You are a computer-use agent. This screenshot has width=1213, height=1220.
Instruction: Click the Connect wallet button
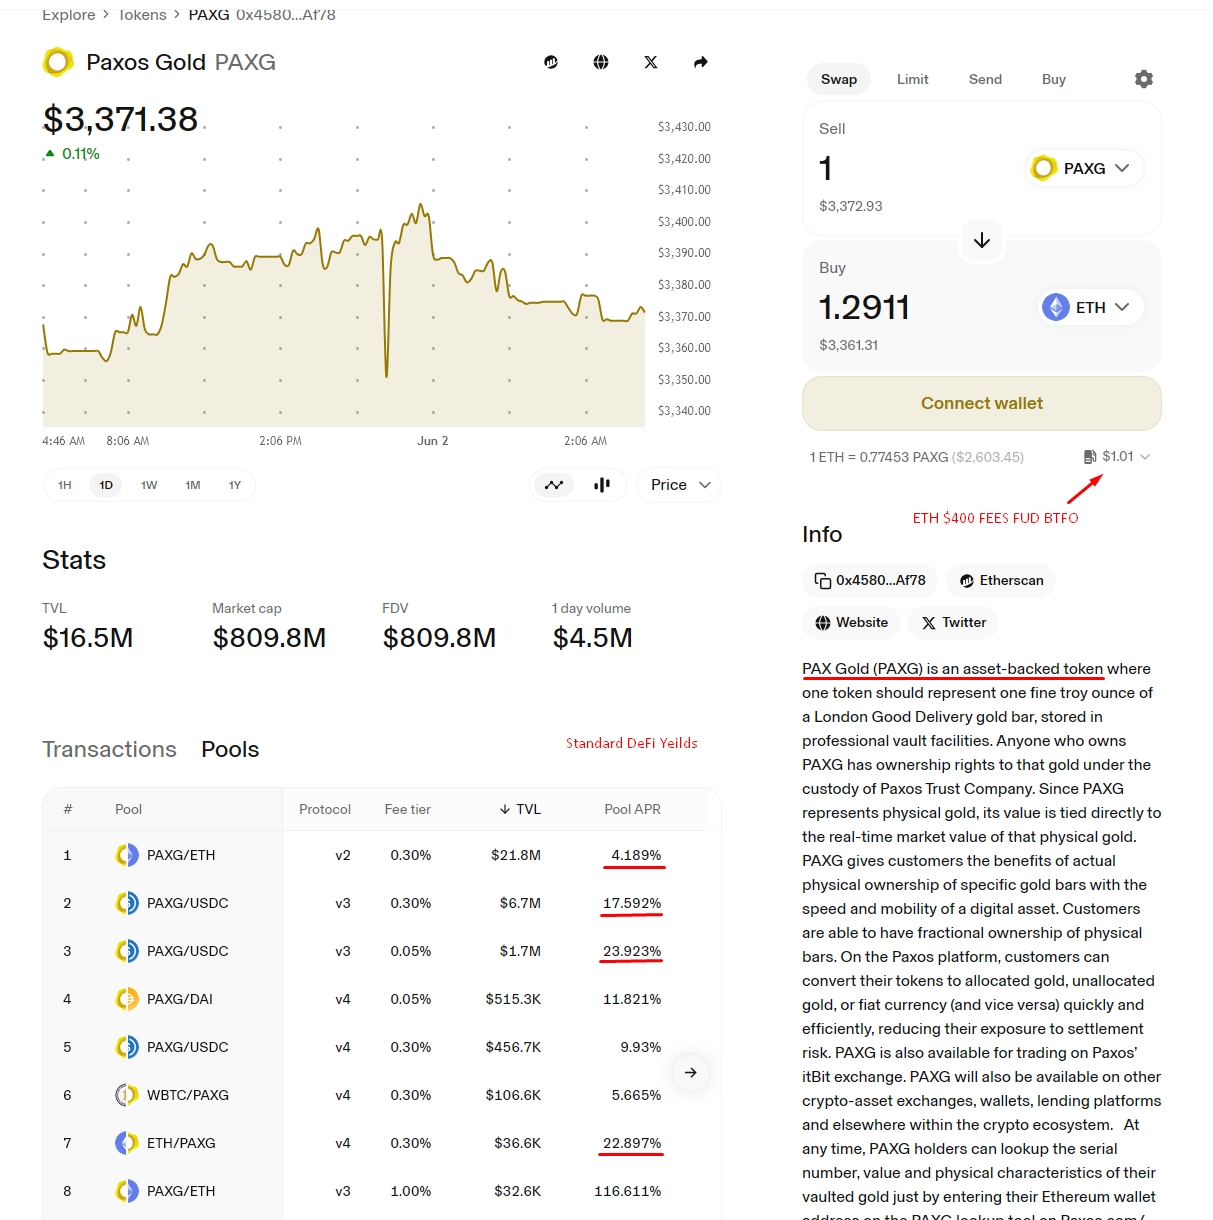982,403
